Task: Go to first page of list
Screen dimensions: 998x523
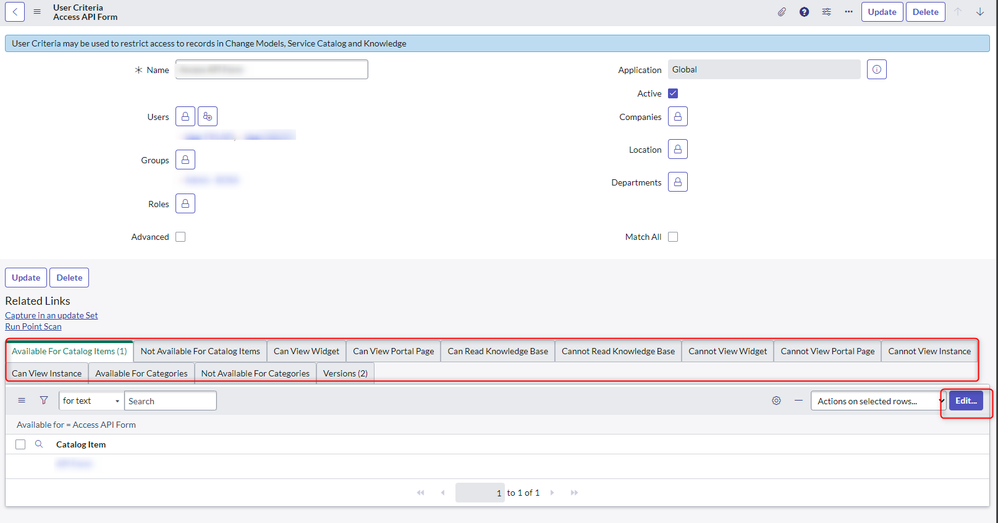Action: [421, 492]
